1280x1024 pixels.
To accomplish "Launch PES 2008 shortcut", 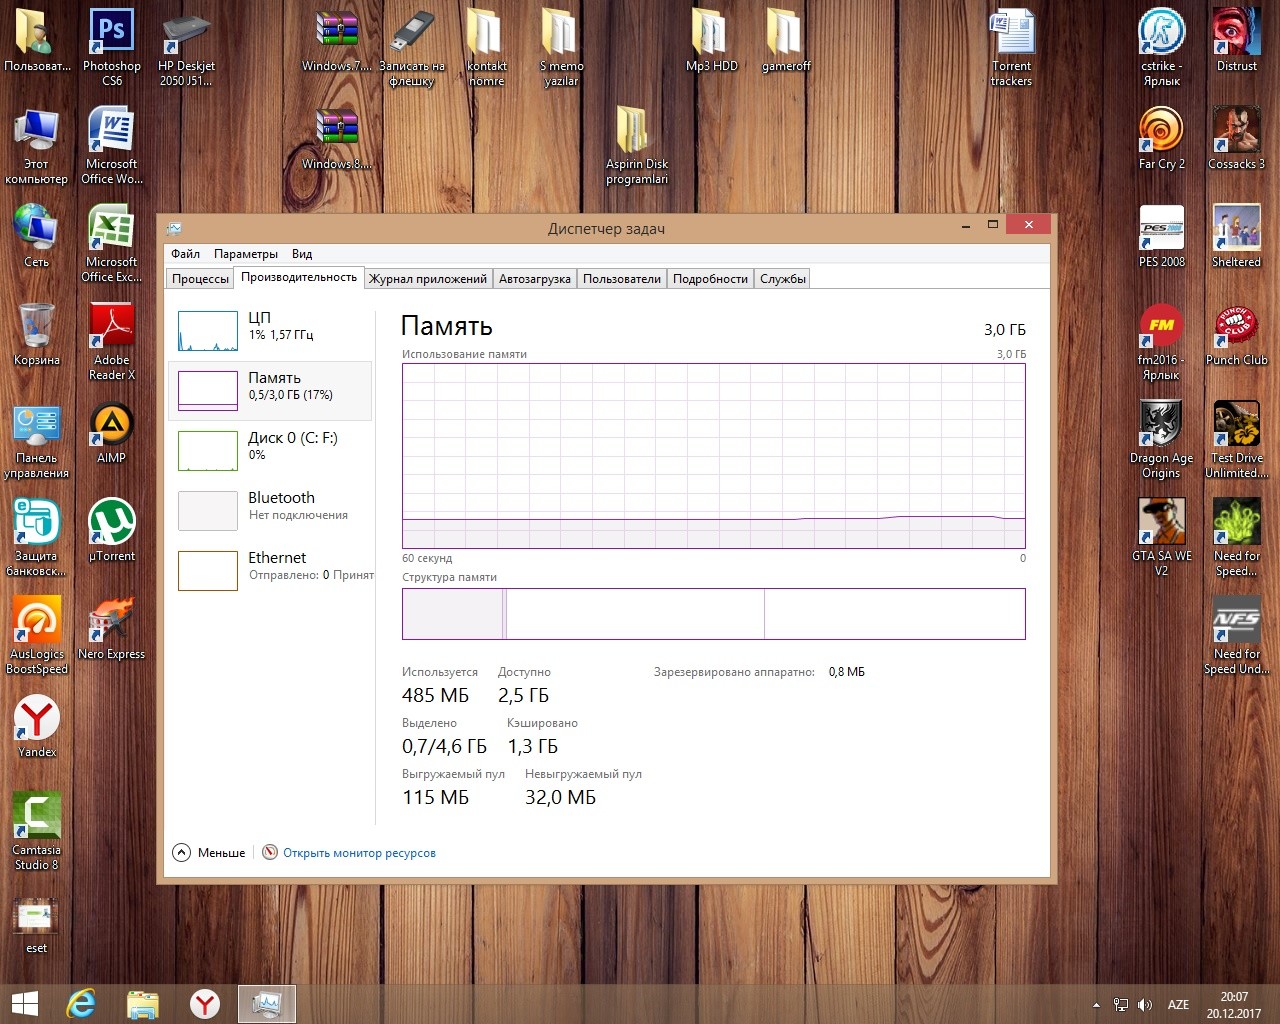I will (1161, 236).
